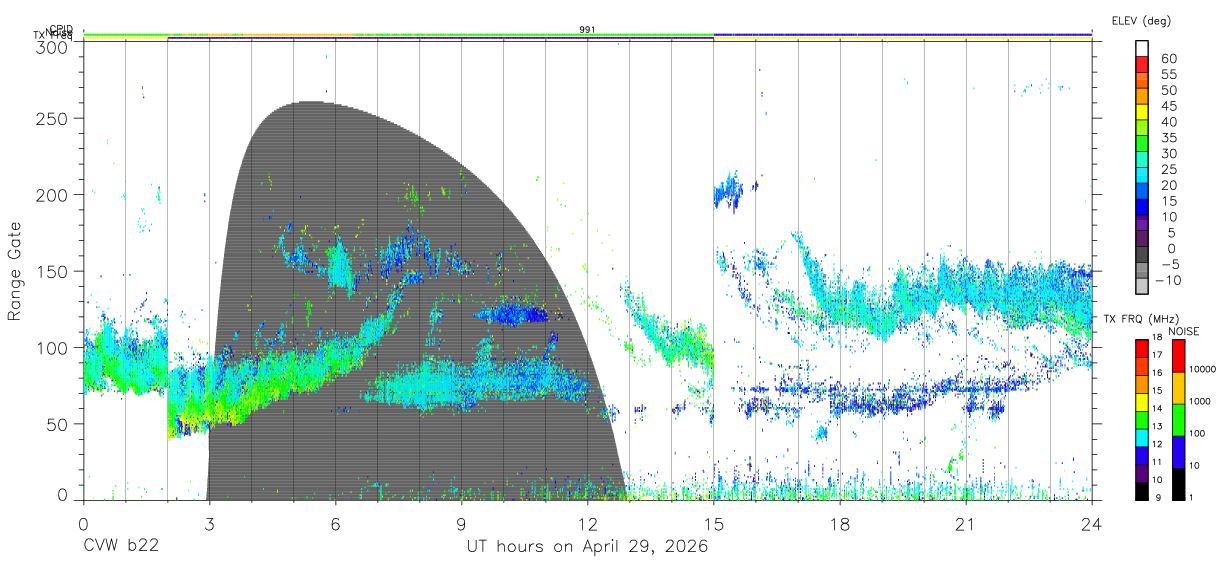
Task: Click the 45 label on the ELEV scale
Action: [x=1169, y=106]
